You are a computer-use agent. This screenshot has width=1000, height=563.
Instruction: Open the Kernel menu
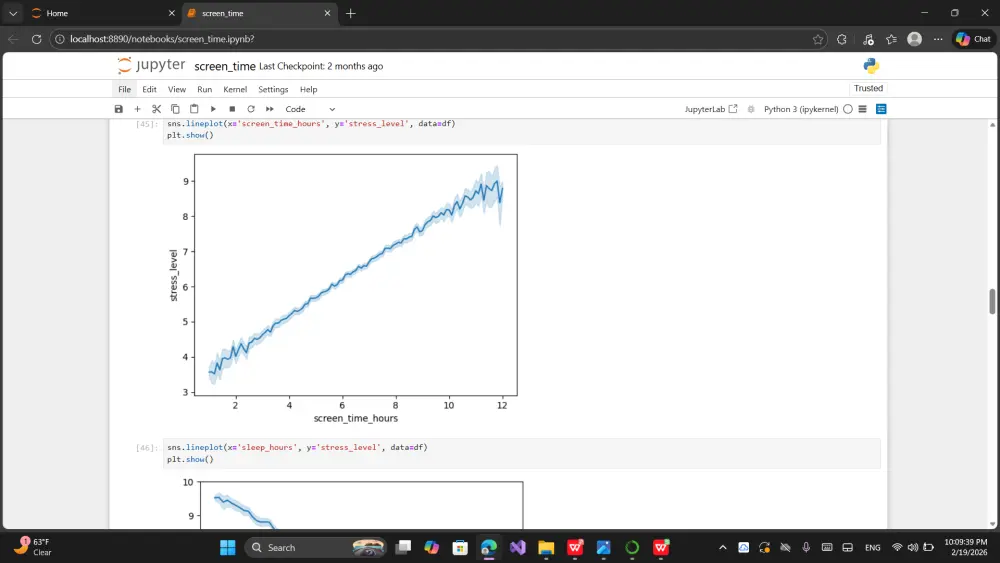(x=235, y=89)
